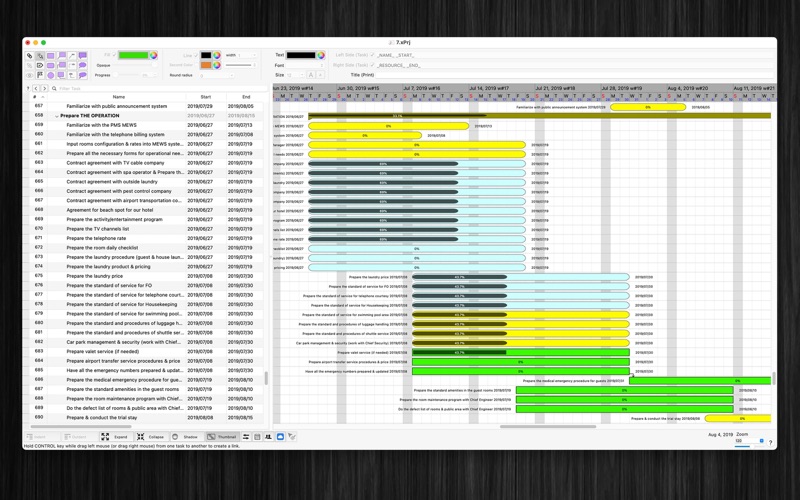Toggle the eye visibility icon
The width and height of the screenshot is (800, 500).
[x=30, y=75]
